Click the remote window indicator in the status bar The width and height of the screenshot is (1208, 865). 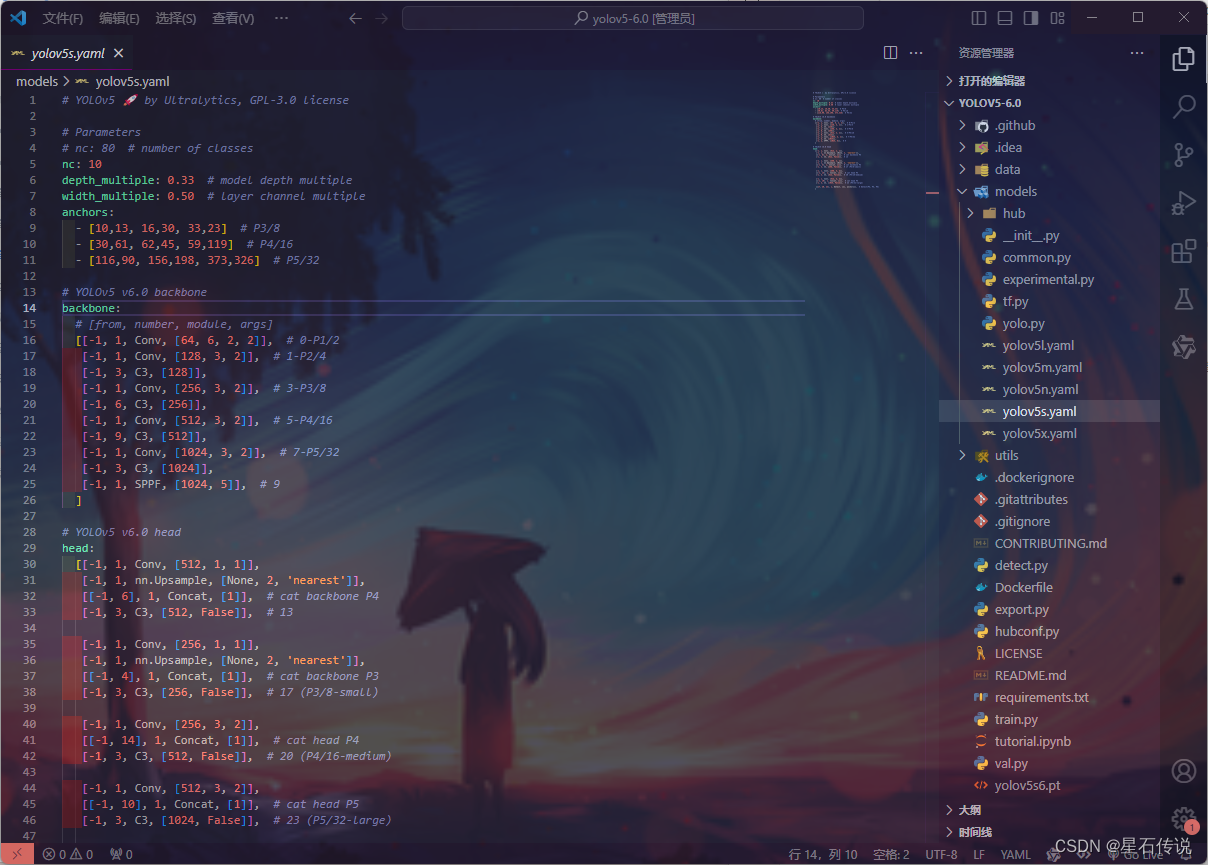(x=17, y=854)
